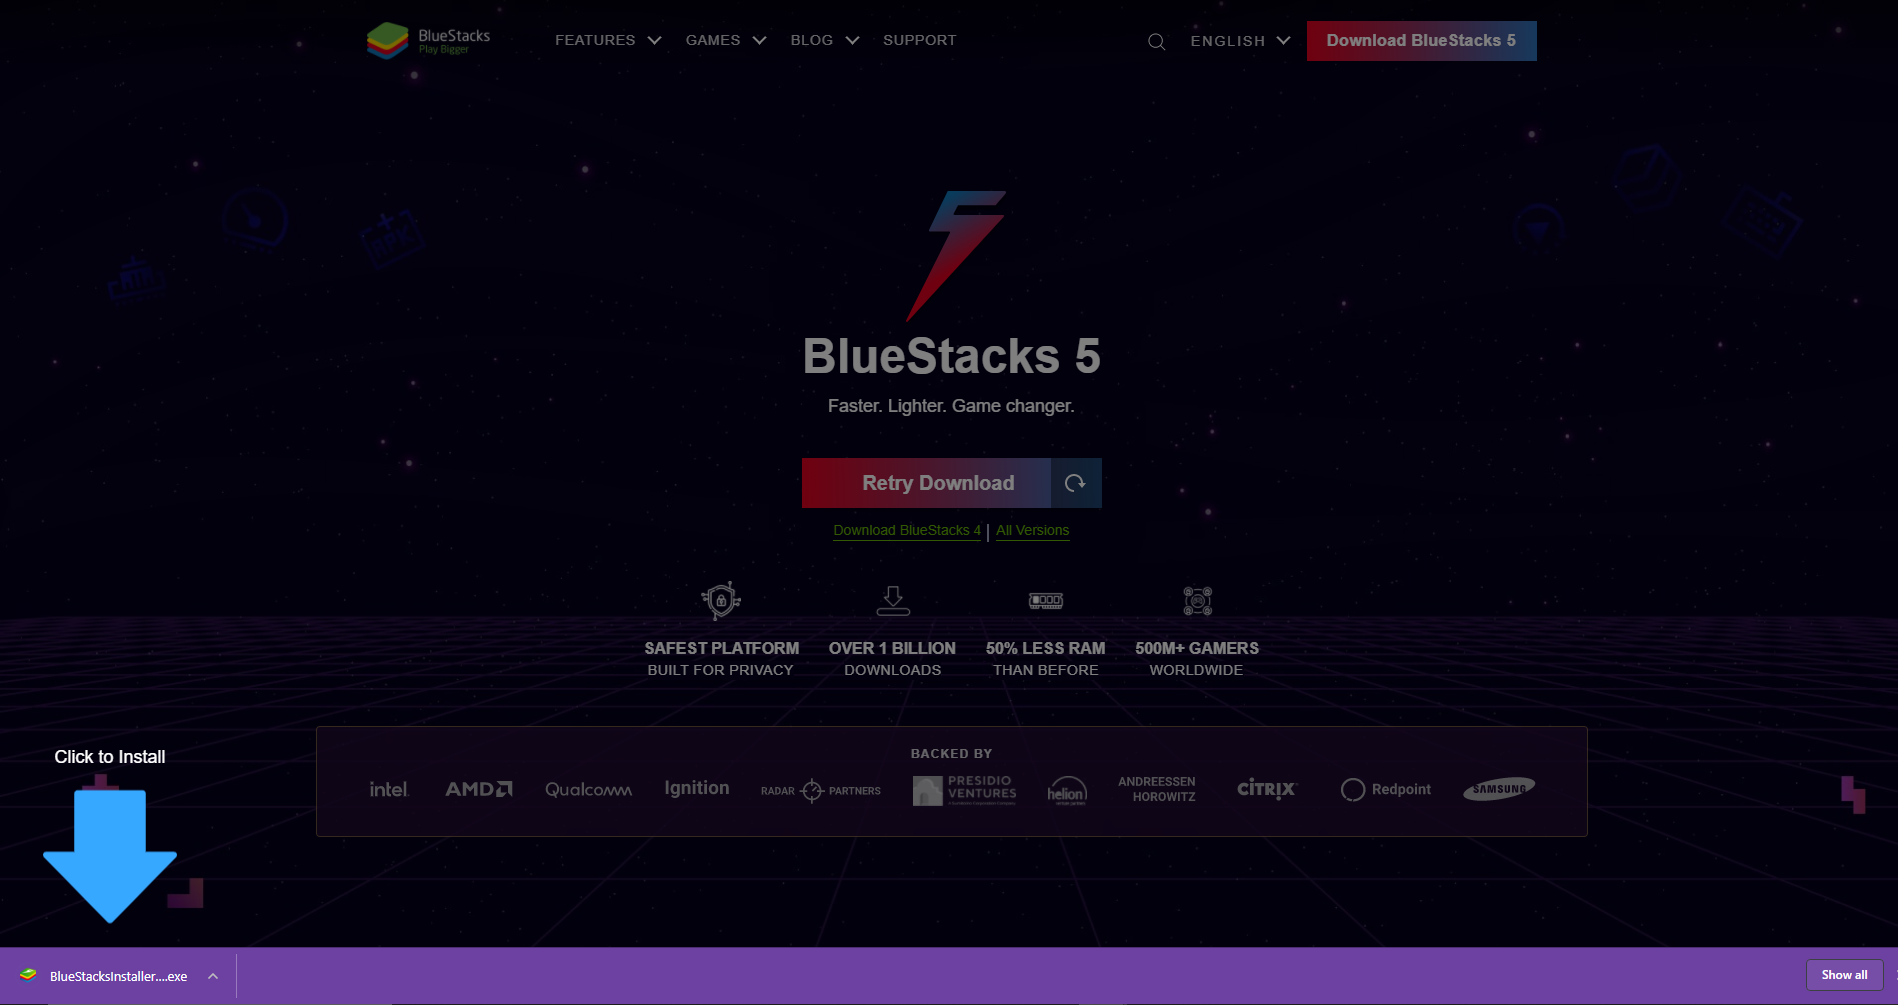The width and height of the screenshot is (1898, 1005).
Task: Click the Samsung logo
Action: [1499, 789]
